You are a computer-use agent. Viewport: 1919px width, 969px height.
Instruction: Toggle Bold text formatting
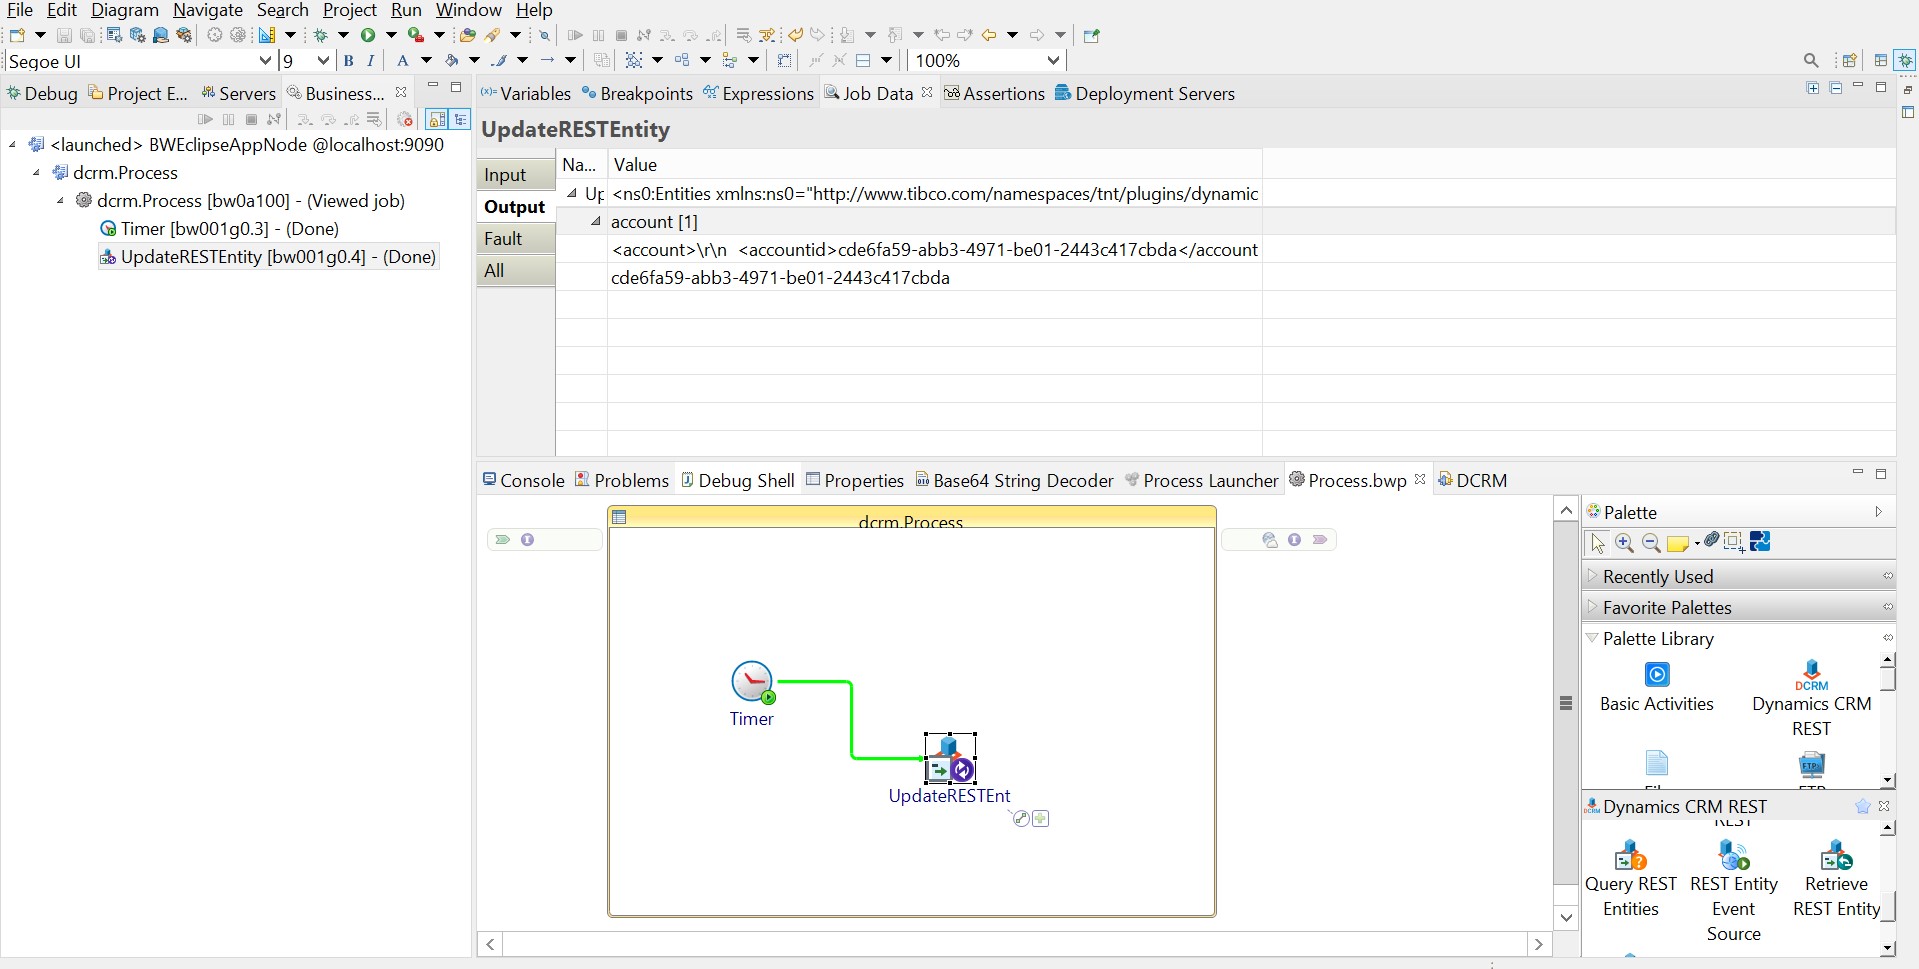(x=348, y=61)
